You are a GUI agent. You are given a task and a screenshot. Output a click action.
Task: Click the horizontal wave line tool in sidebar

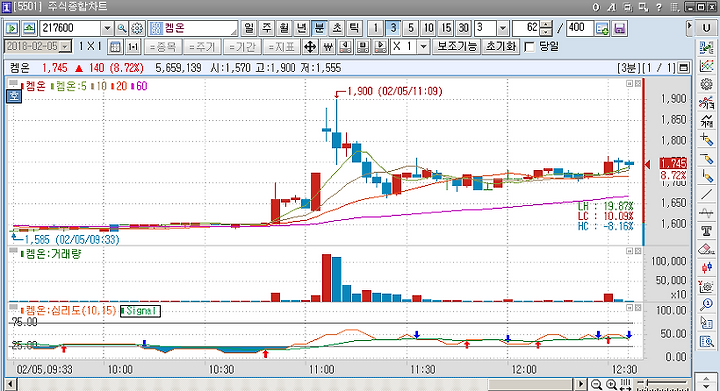pyautogui.click(x=706, y=212)
